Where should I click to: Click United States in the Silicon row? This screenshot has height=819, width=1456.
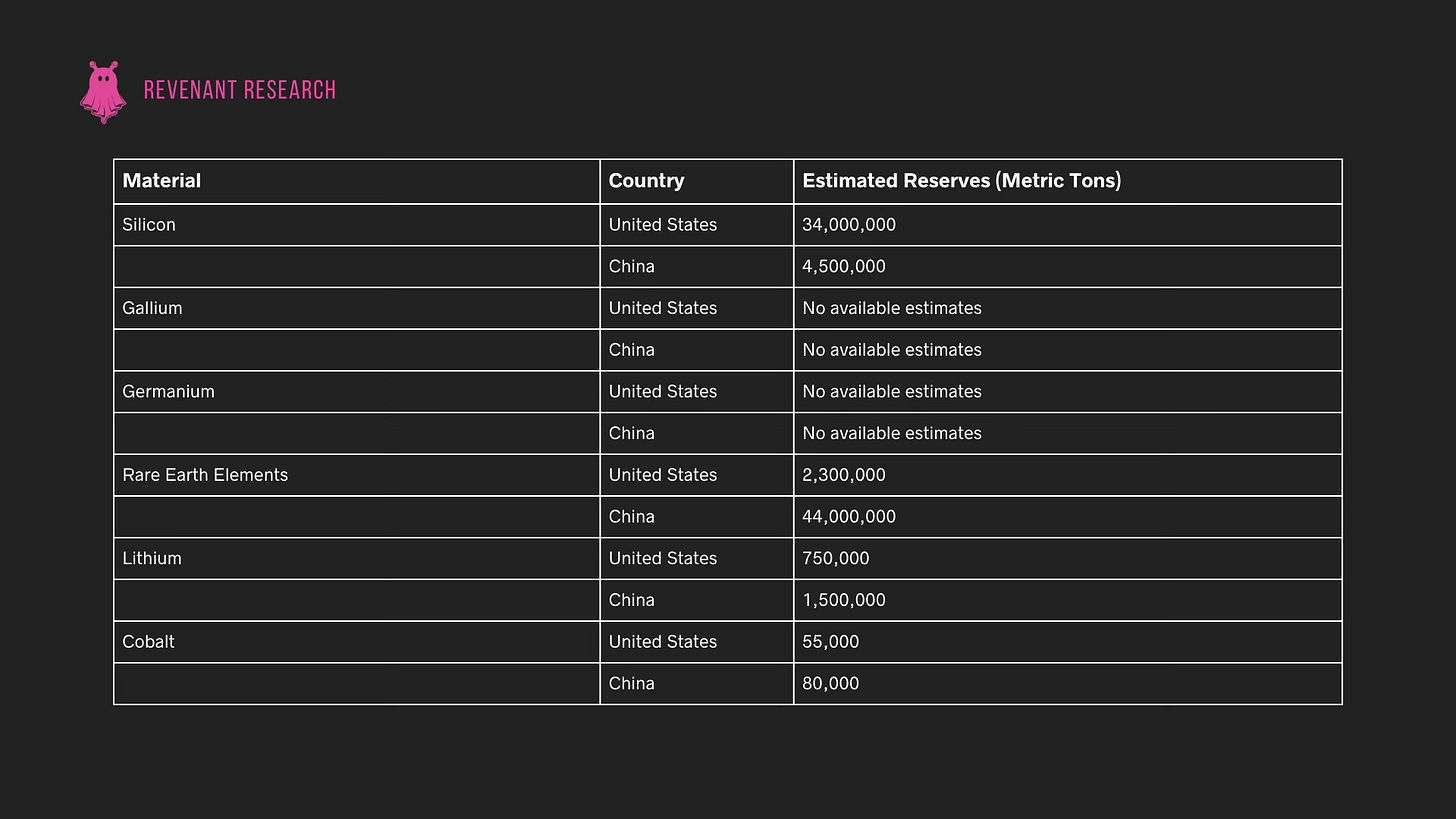(x=663, y=225)
